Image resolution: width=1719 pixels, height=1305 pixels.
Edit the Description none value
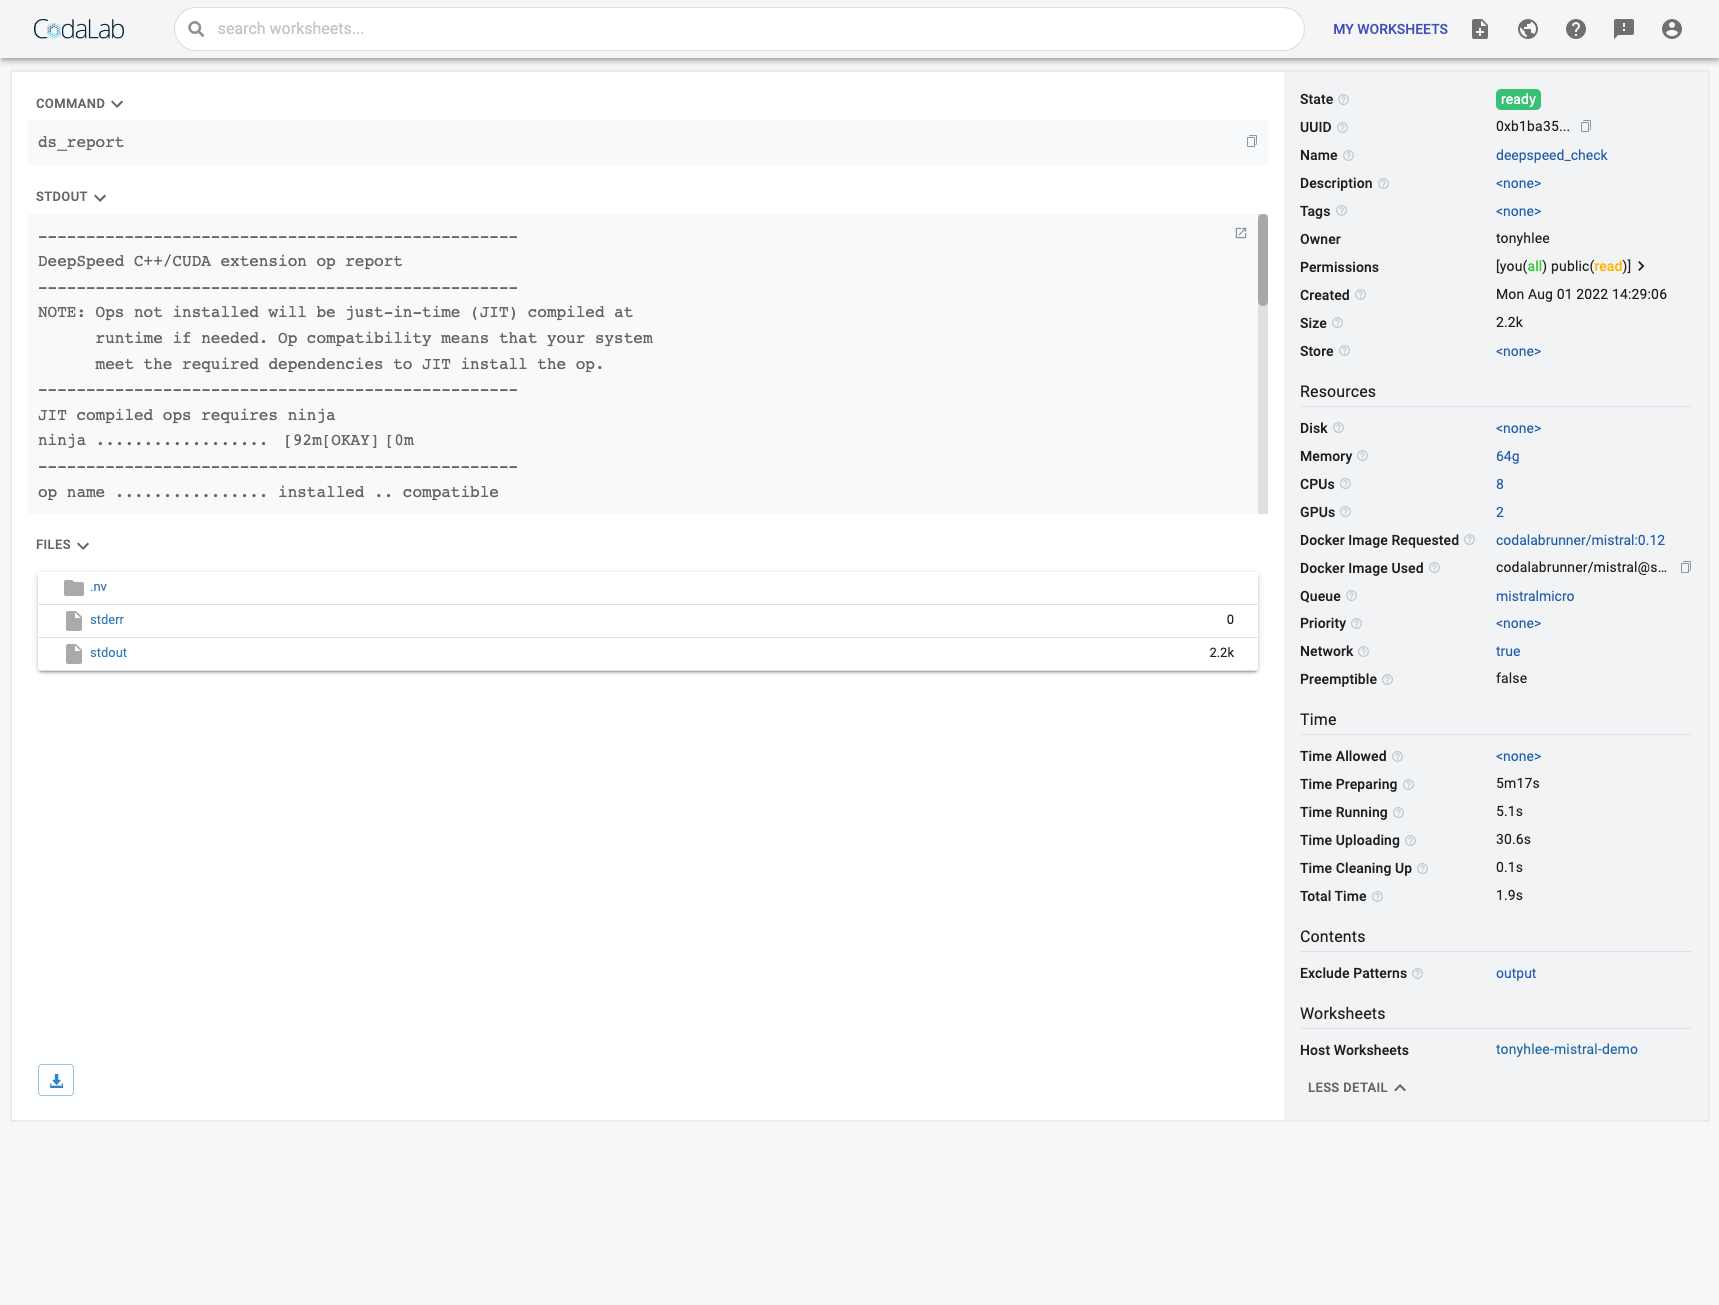[1518, 183]
